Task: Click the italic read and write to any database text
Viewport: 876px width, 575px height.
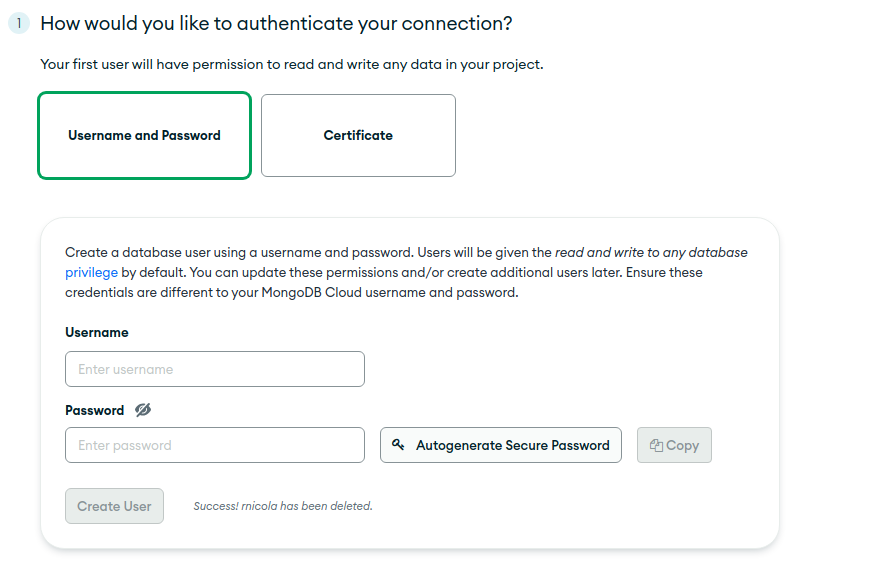Action: tap(651, 252)
